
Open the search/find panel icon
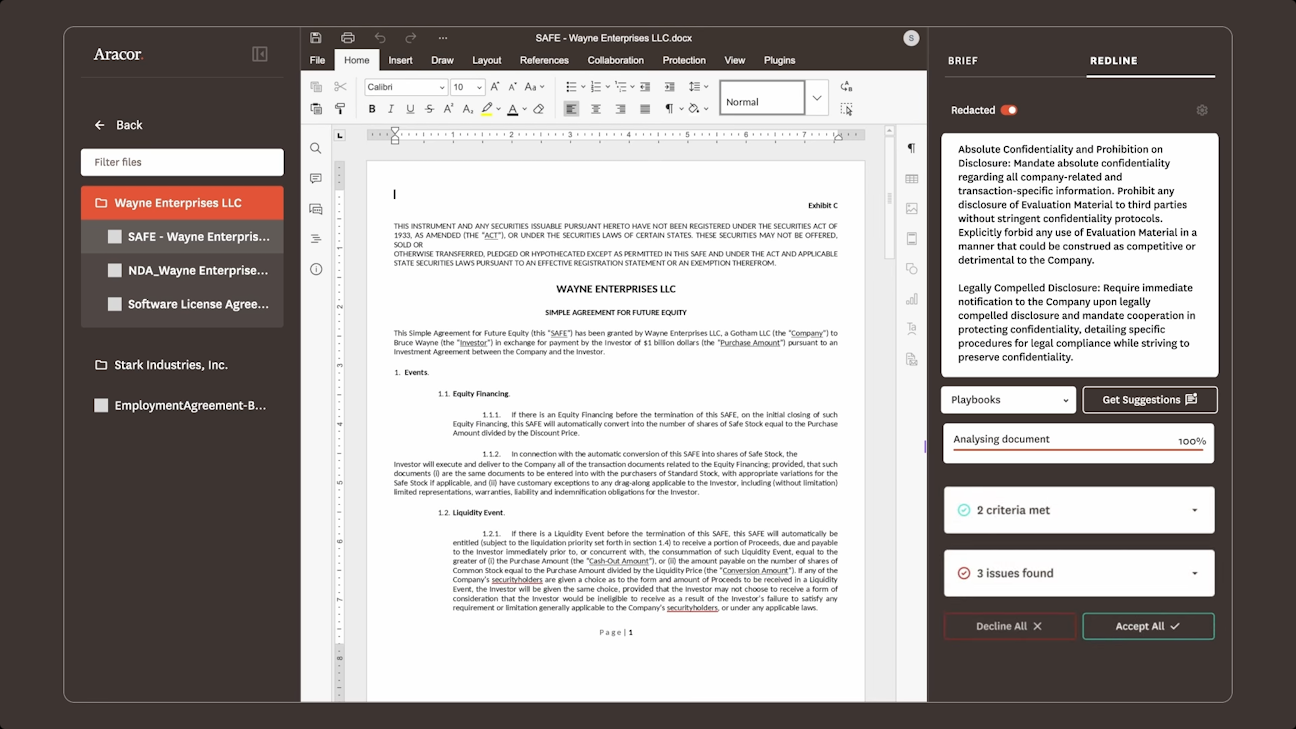[316, 148]
